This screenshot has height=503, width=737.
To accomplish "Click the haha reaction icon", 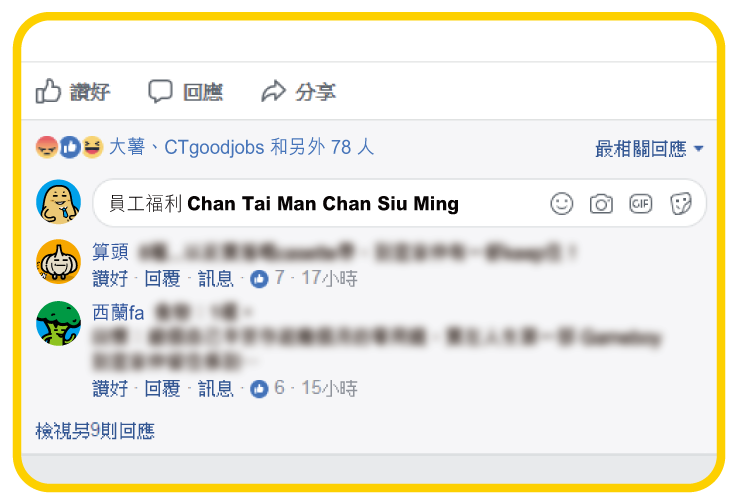I will point(93,147).
